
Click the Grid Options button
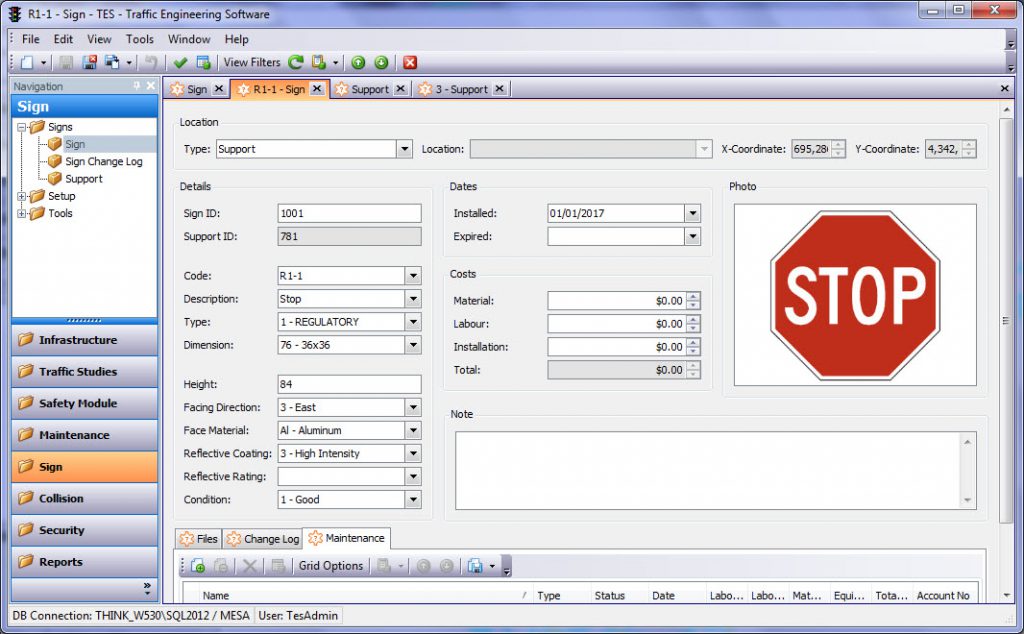(x=330, y=565)
